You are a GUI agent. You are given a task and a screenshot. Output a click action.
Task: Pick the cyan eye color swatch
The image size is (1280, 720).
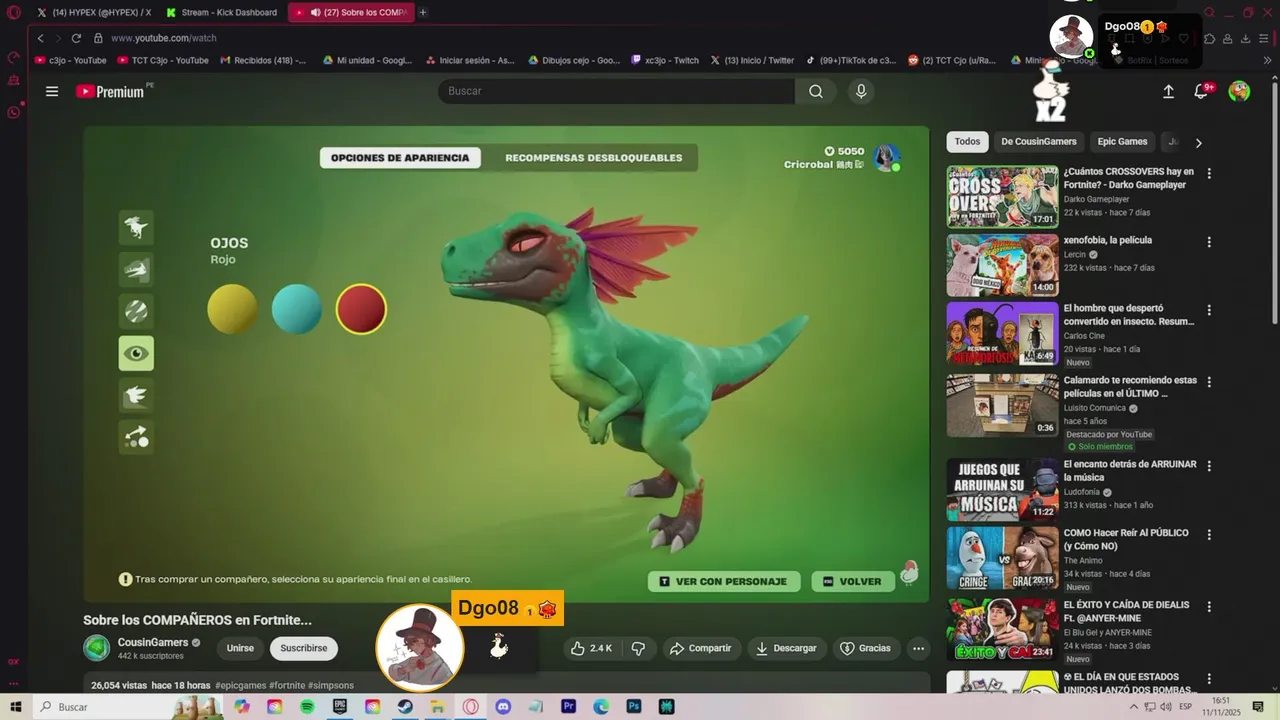(x=297, y=309)
